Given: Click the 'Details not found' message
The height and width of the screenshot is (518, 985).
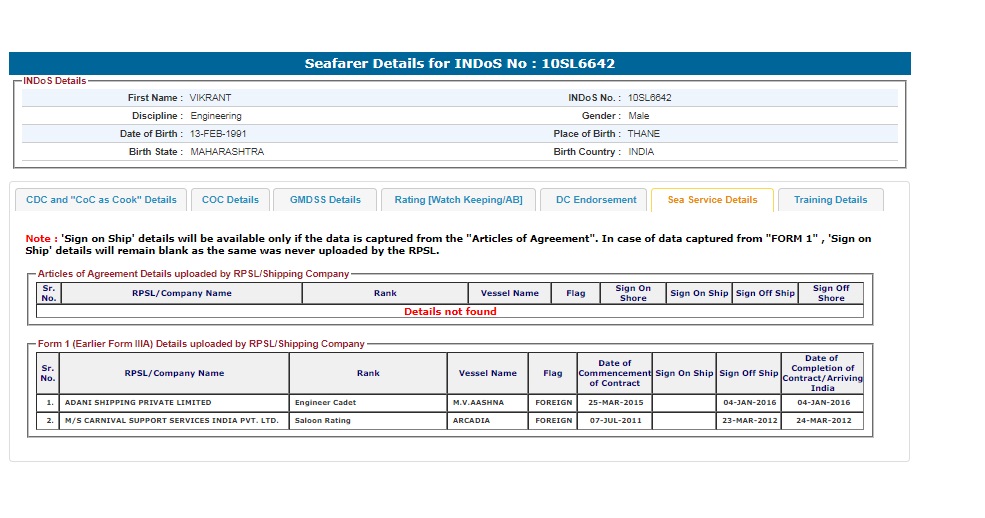Looking at the screenshot, I should tap(450, 312).
